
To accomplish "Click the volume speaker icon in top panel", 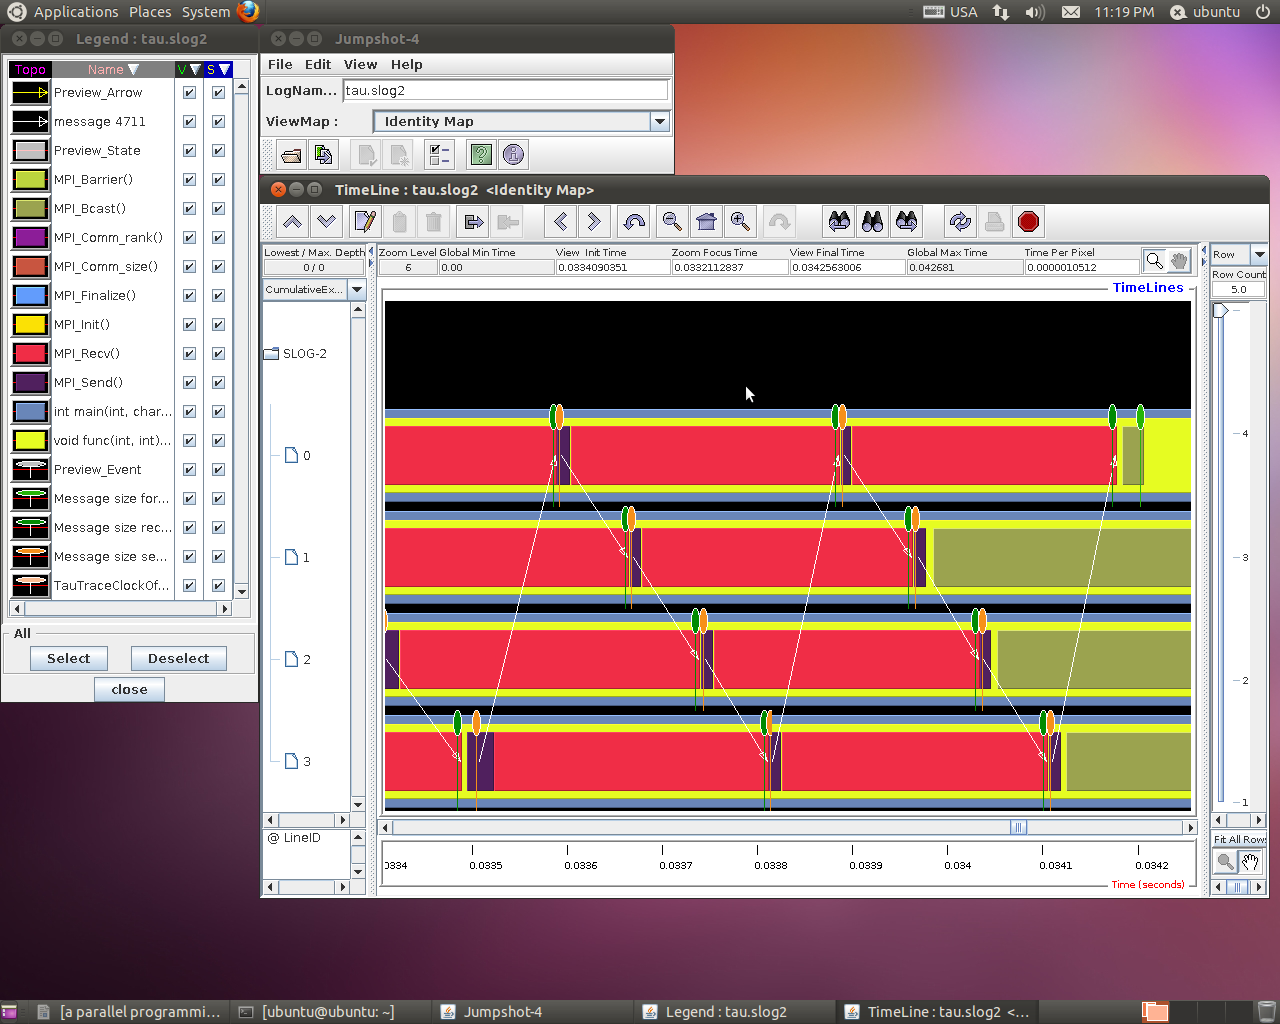I will pos(1034,12).
